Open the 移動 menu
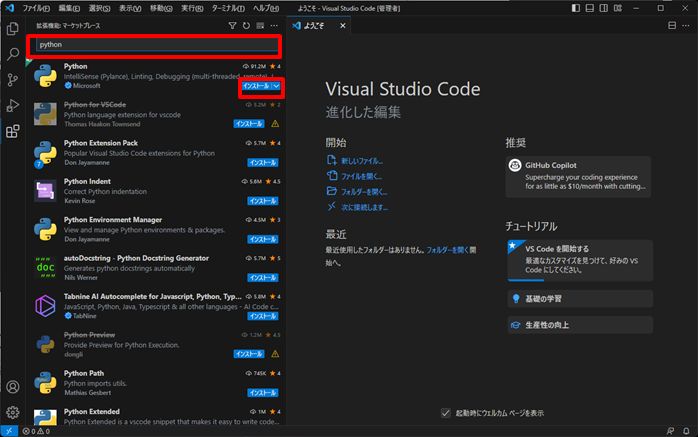 pos(161,8)
